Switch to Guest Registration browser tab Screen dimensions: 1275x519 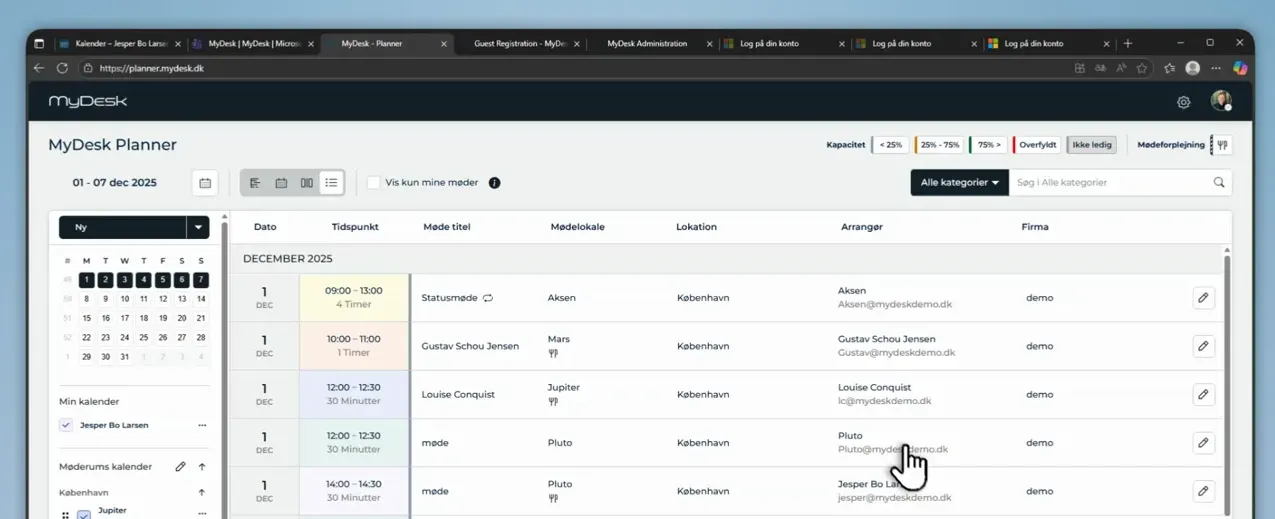520,44
